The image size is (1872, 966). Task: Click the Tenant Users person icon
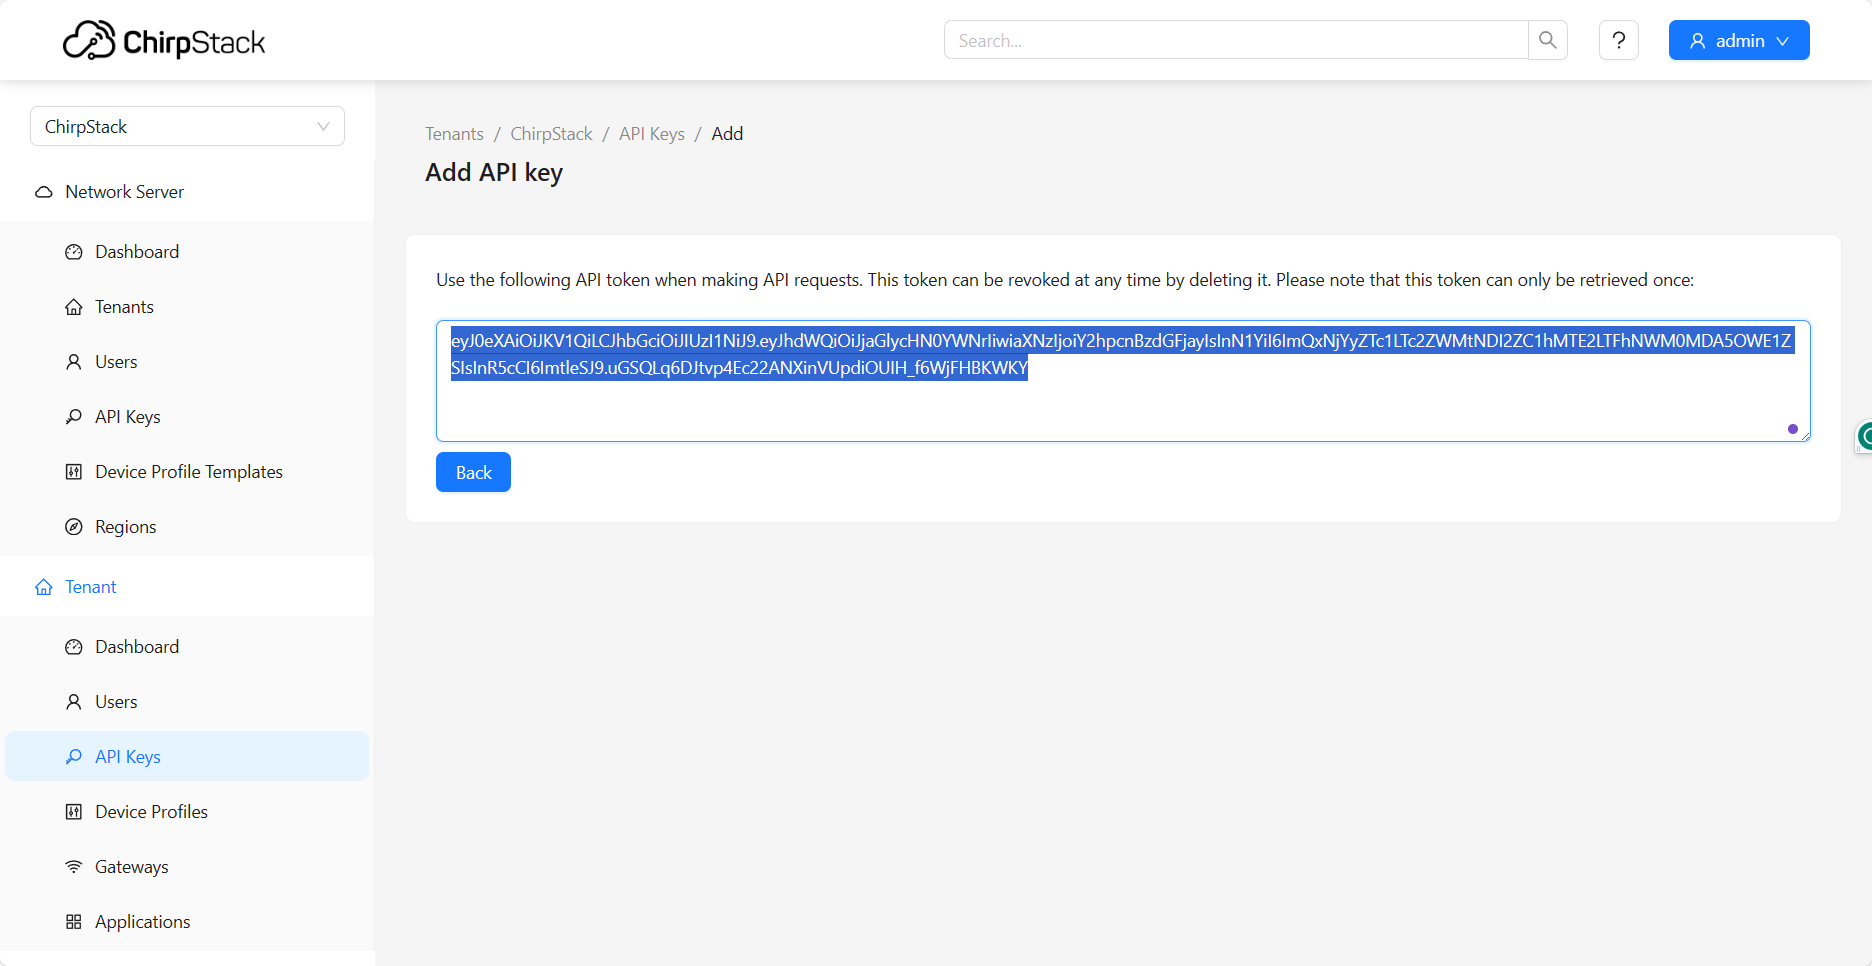pyautogui.click(x=74, y=702)
